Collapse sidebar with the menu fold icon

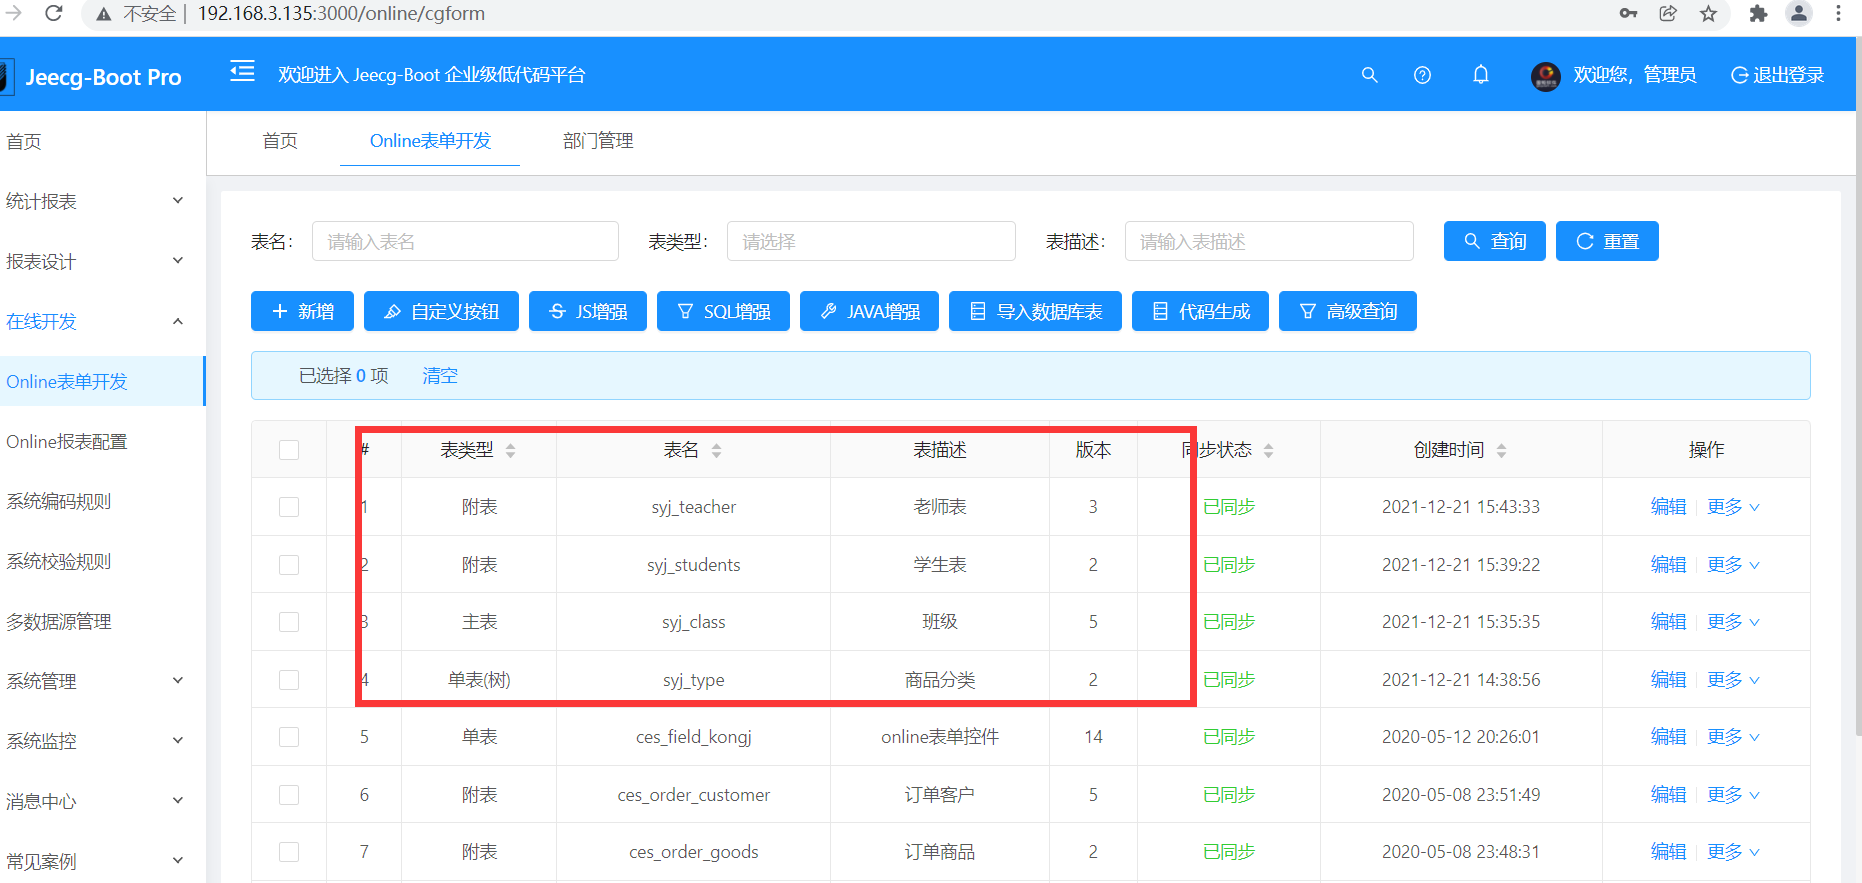coord(242,72)
